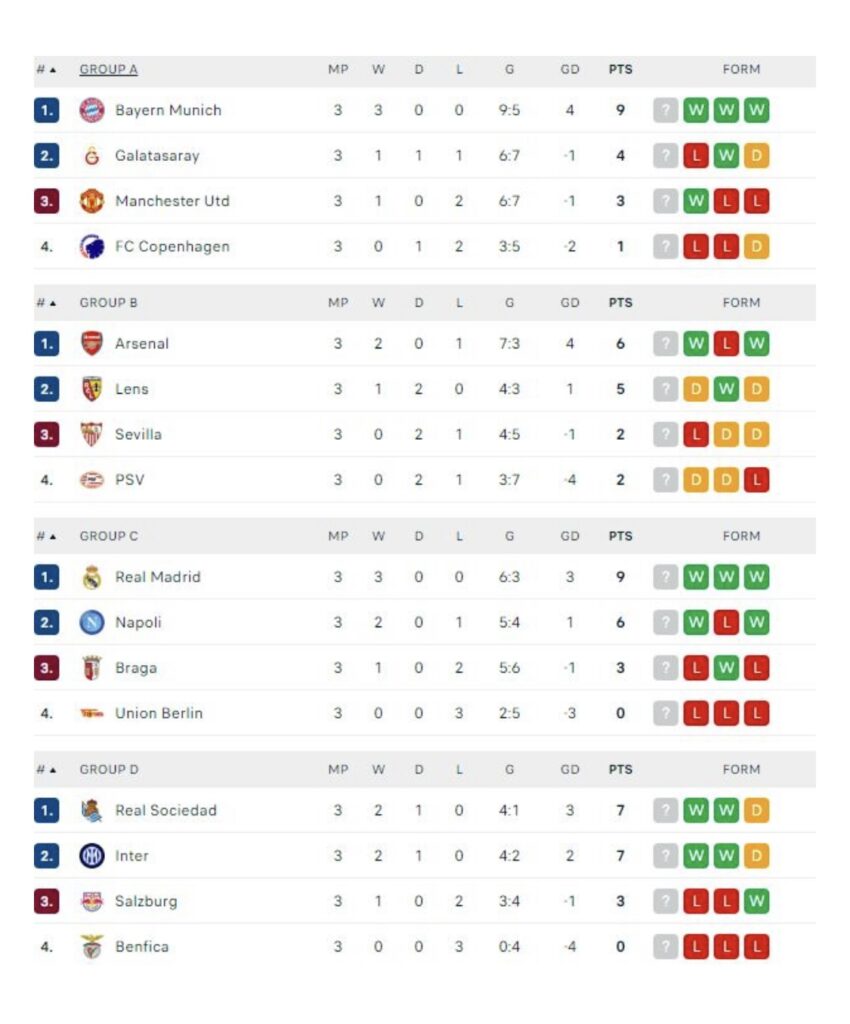Image resolution: width=850 pixels, height=1024 pixels.
Task: Click the Arsenal club badge
Action: [92, 344]
